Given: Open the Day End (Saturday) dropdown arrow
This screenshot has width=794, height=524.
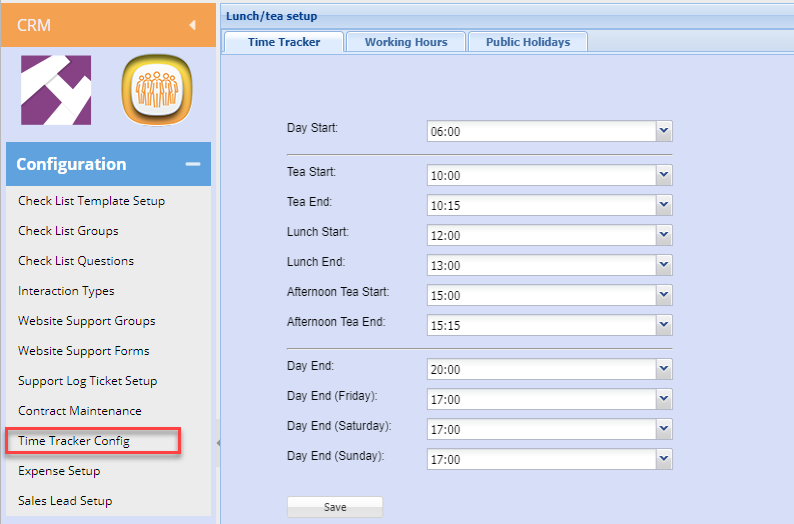Looking at the screenshot, I should click(x=664, y=429).
